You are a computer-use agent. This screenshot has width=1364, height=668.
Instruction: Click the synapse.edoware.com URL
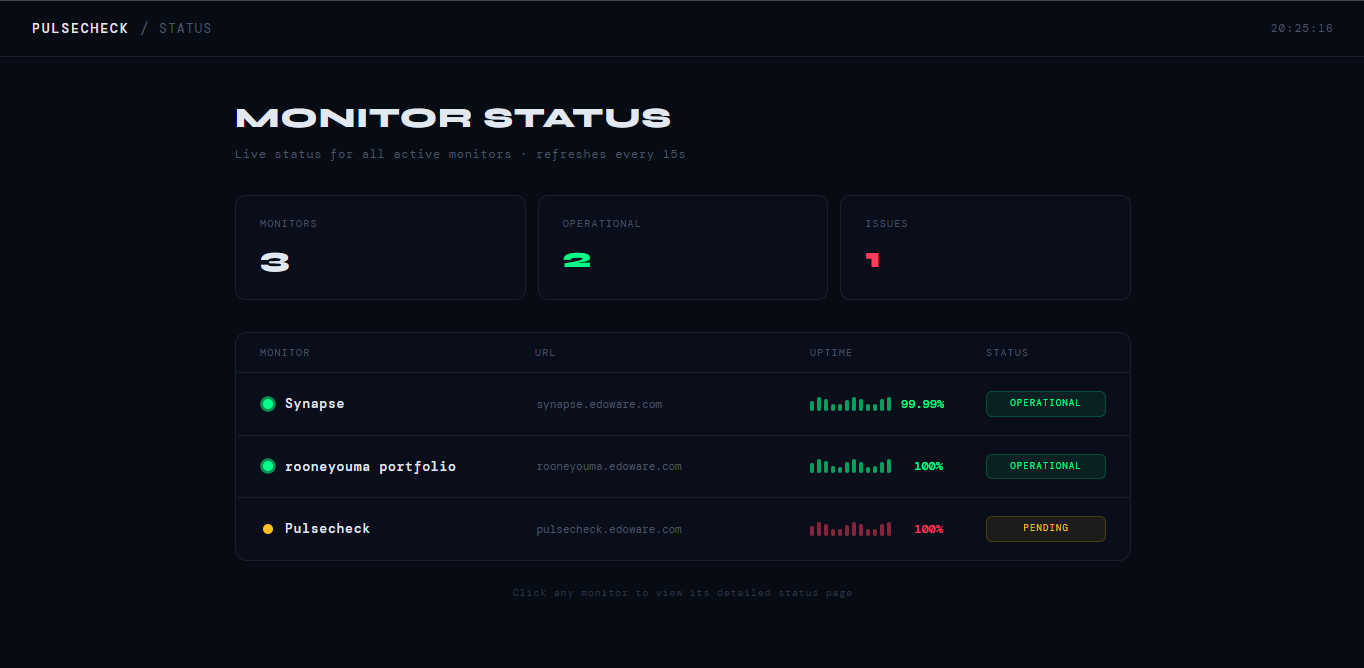pyautogui.click(x=599, y=405)
